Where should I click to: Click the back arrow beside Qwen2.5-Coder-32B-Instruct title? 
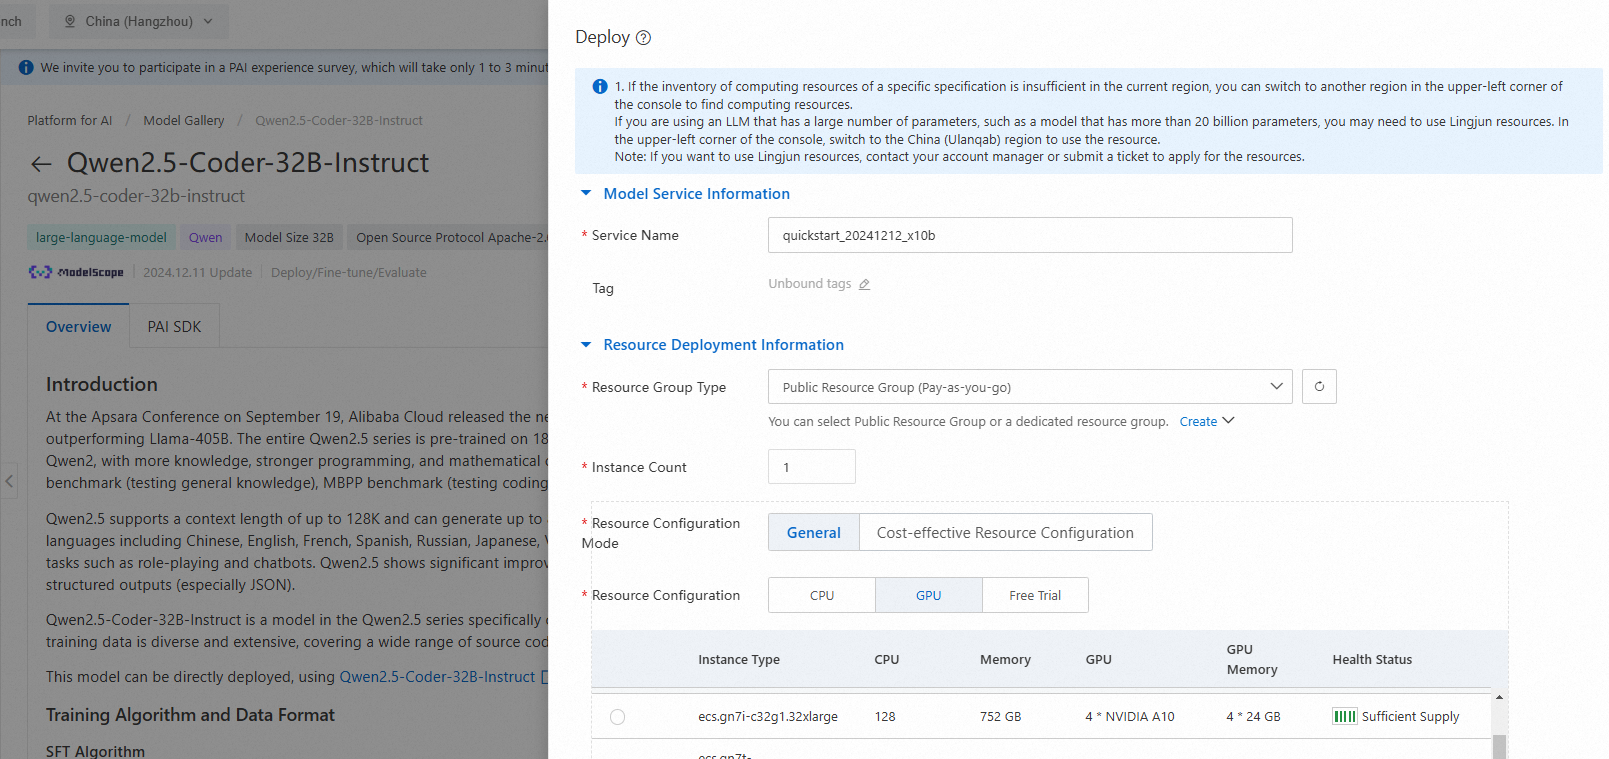click(x=41, y=164)
